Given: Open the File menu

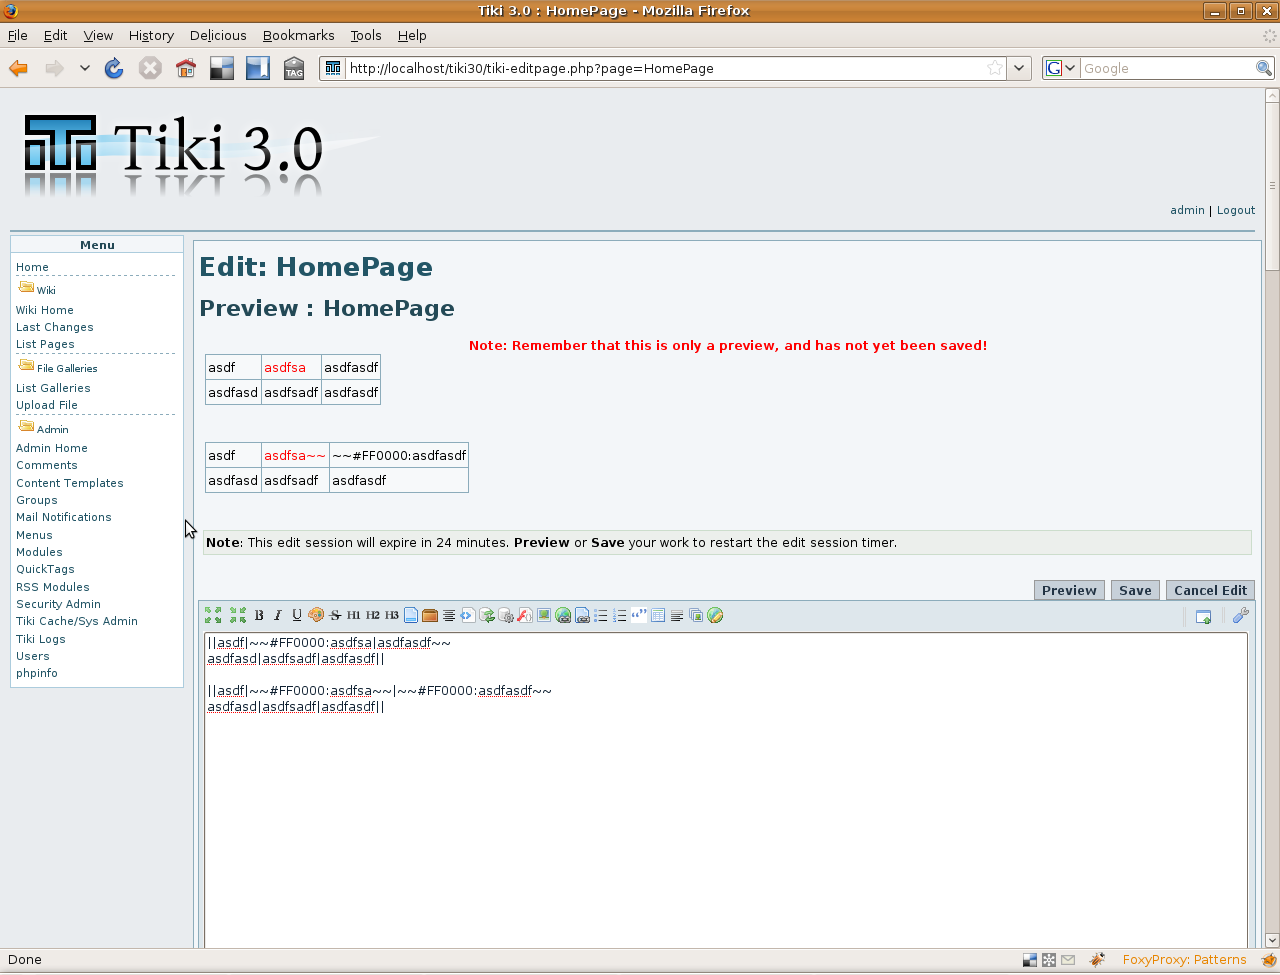Looking at the screenshot, I should (18, 35).
